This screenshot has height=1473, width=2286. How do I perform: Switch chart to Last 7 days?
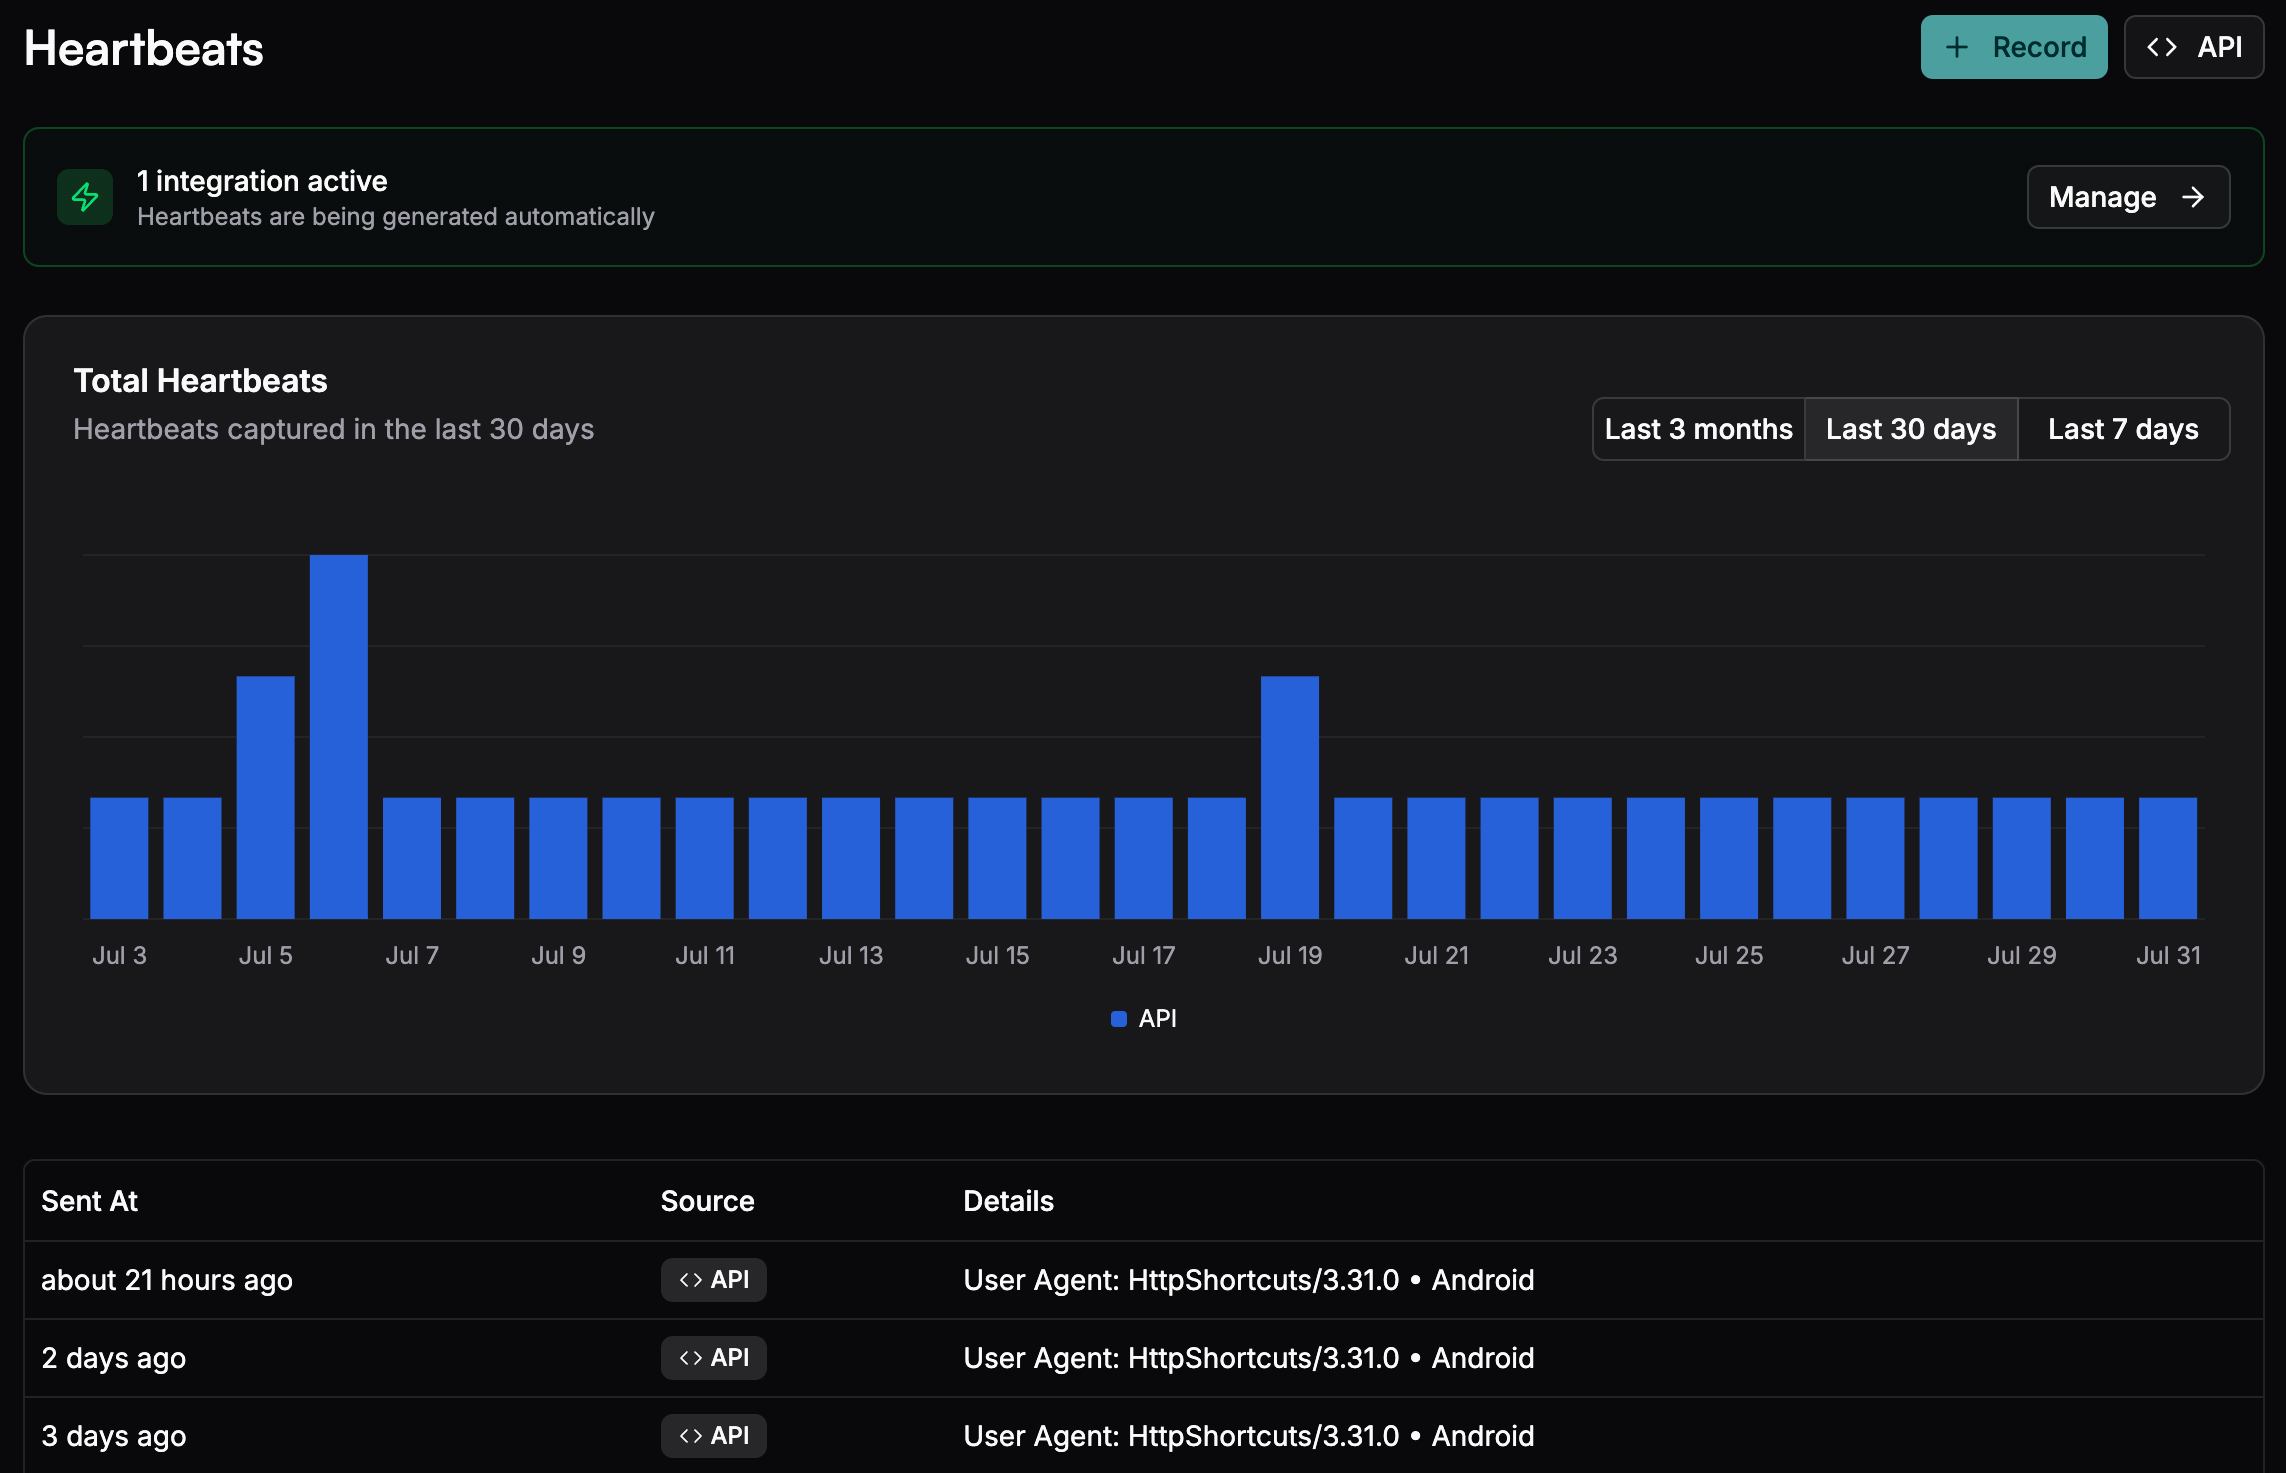click(2123, 429)
